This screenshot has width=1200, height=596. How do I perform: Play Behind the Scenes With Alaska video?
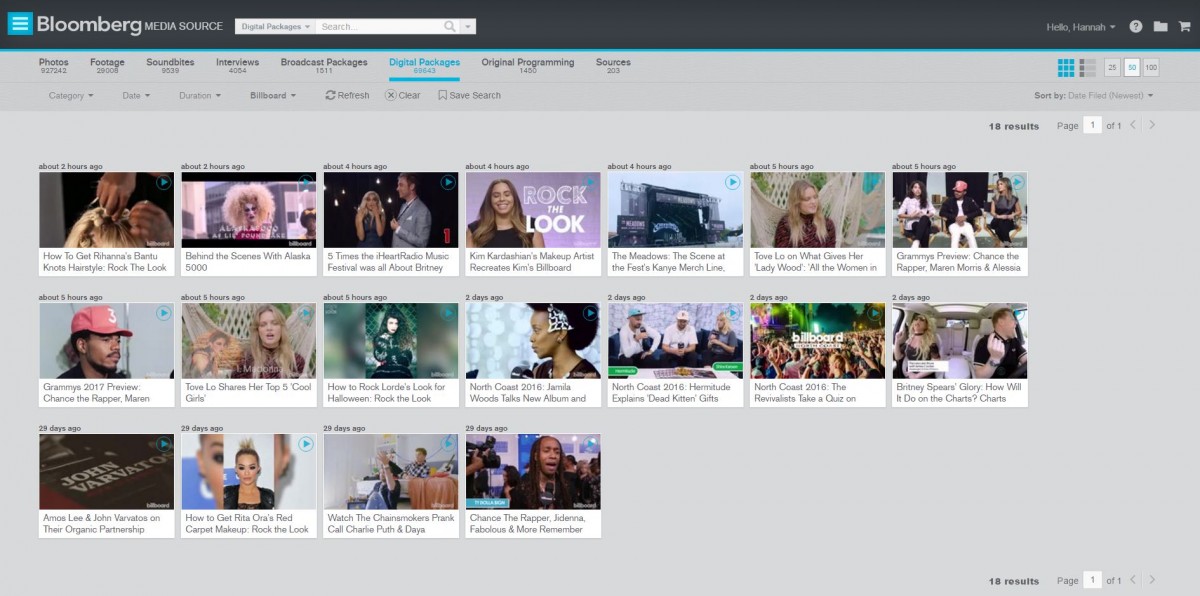pos(306,182)
